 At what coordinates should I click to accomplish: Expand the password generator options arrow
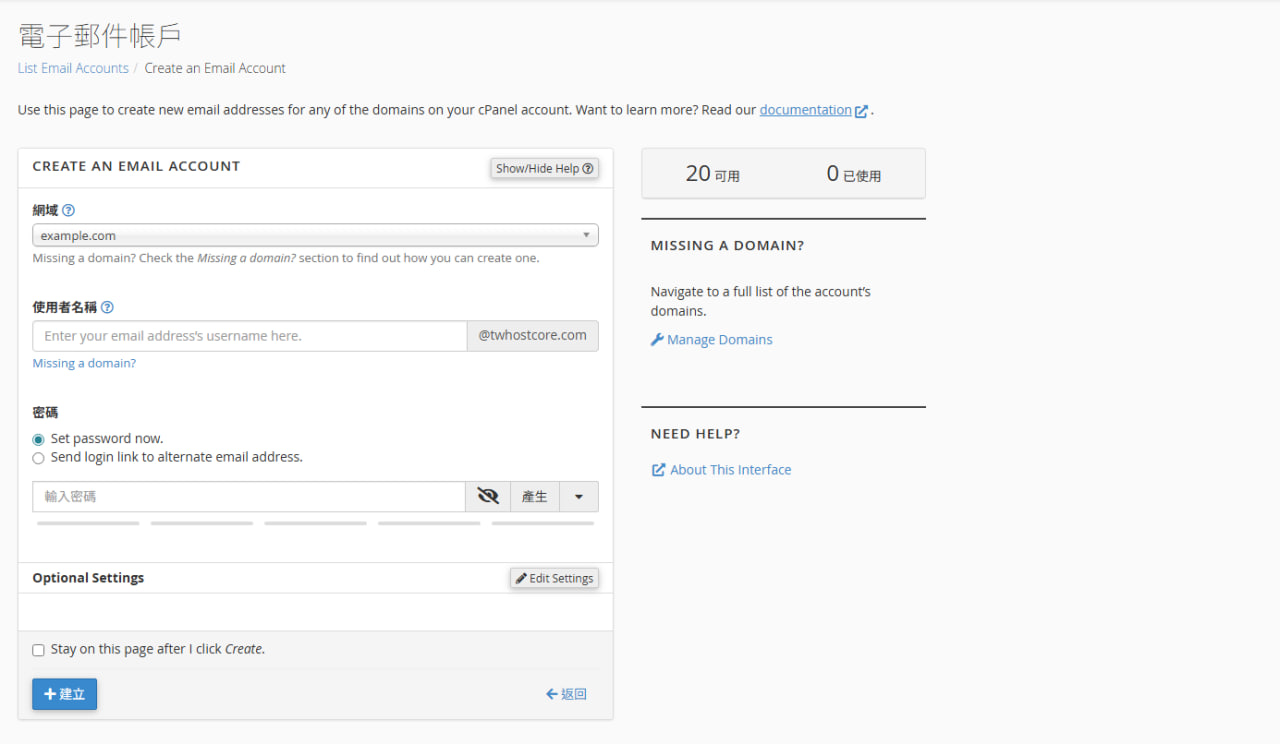click(x=578, y=497)
